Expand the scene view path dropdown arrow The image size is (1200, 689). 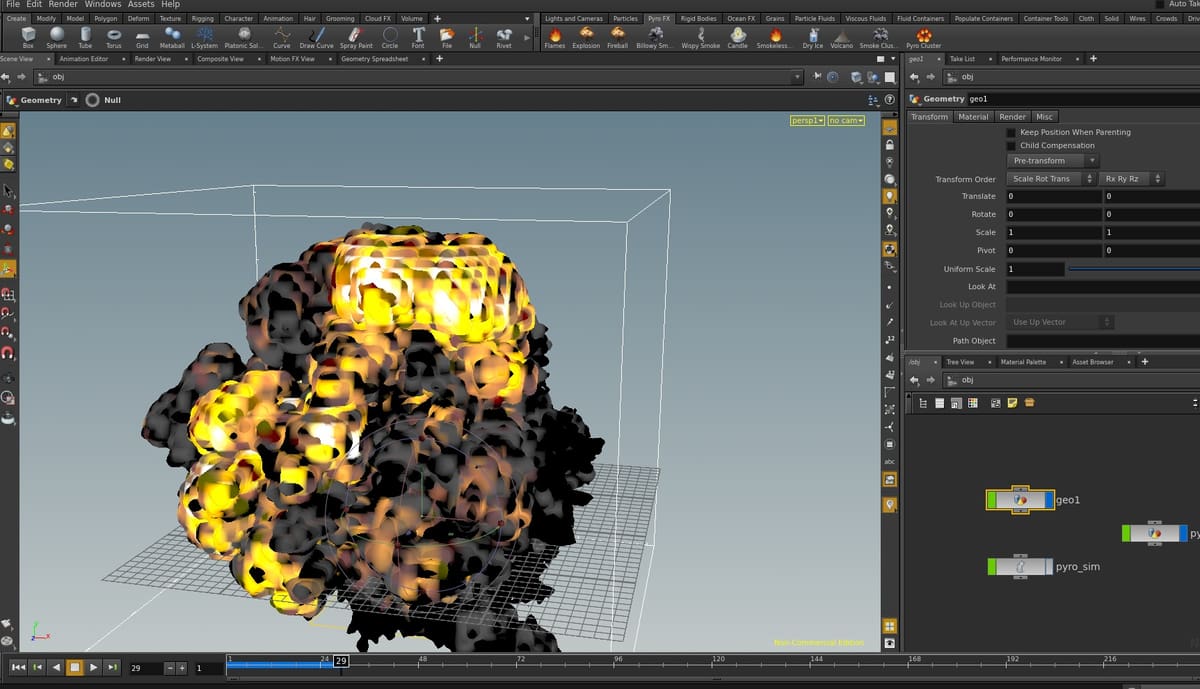[797, 77]
